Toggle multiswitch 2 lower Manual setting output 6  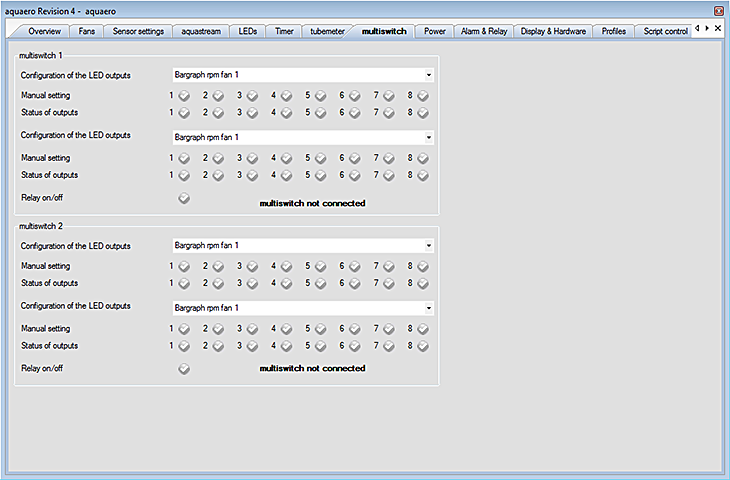point(354,329)
